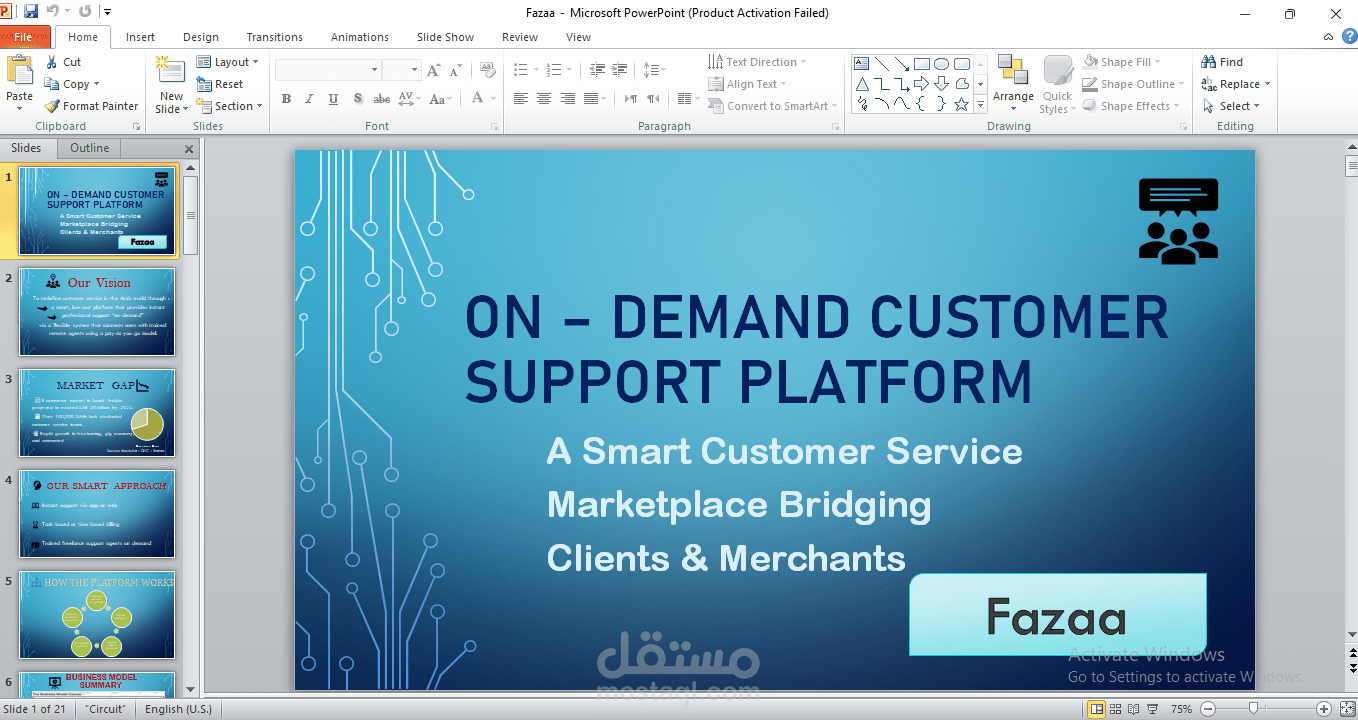Image resolution: width=1358 pixels, height=720 pixels.
Task: Toggle Underline formatting
Action: 333,99
